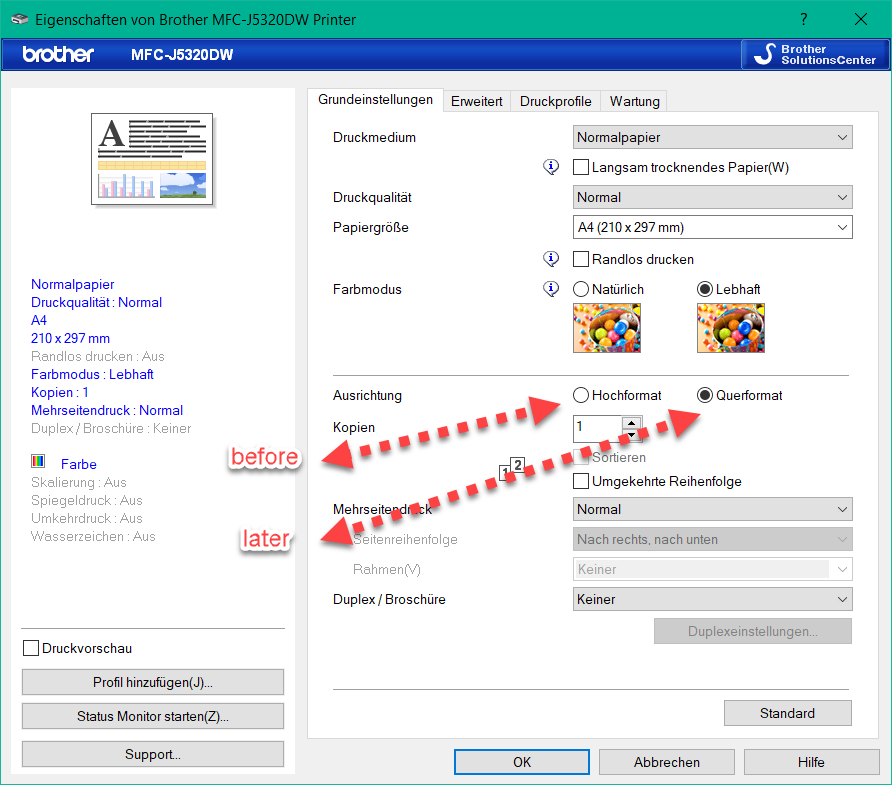The width and height of the screenshot is (892, 785).
Task: Open the Brother SolutionsCenter logo button
Action: tap(815, 55)
